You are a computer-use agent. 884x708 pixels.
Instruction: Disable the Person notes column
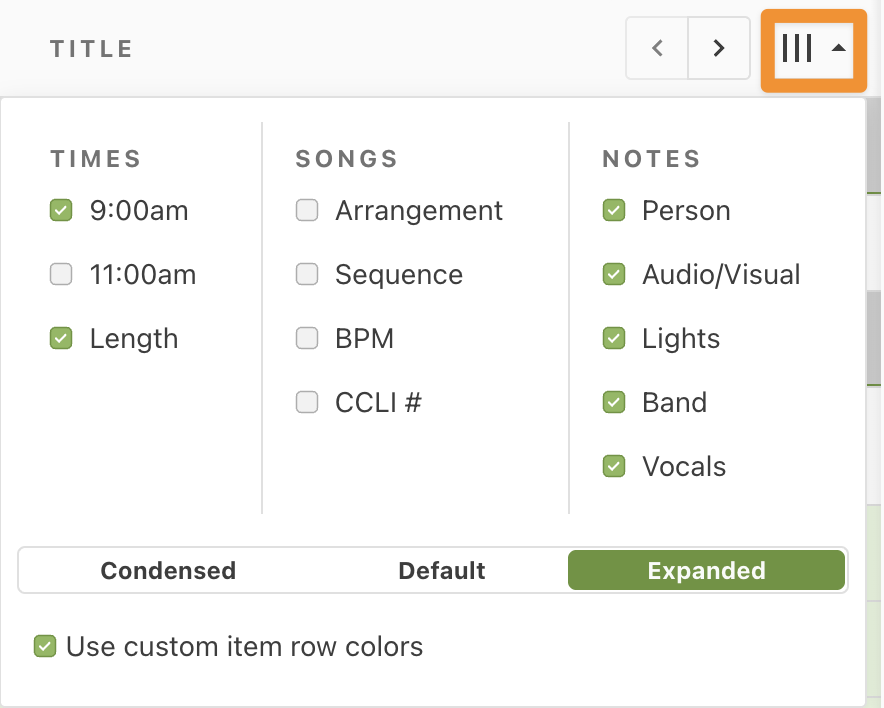(614, 210)
